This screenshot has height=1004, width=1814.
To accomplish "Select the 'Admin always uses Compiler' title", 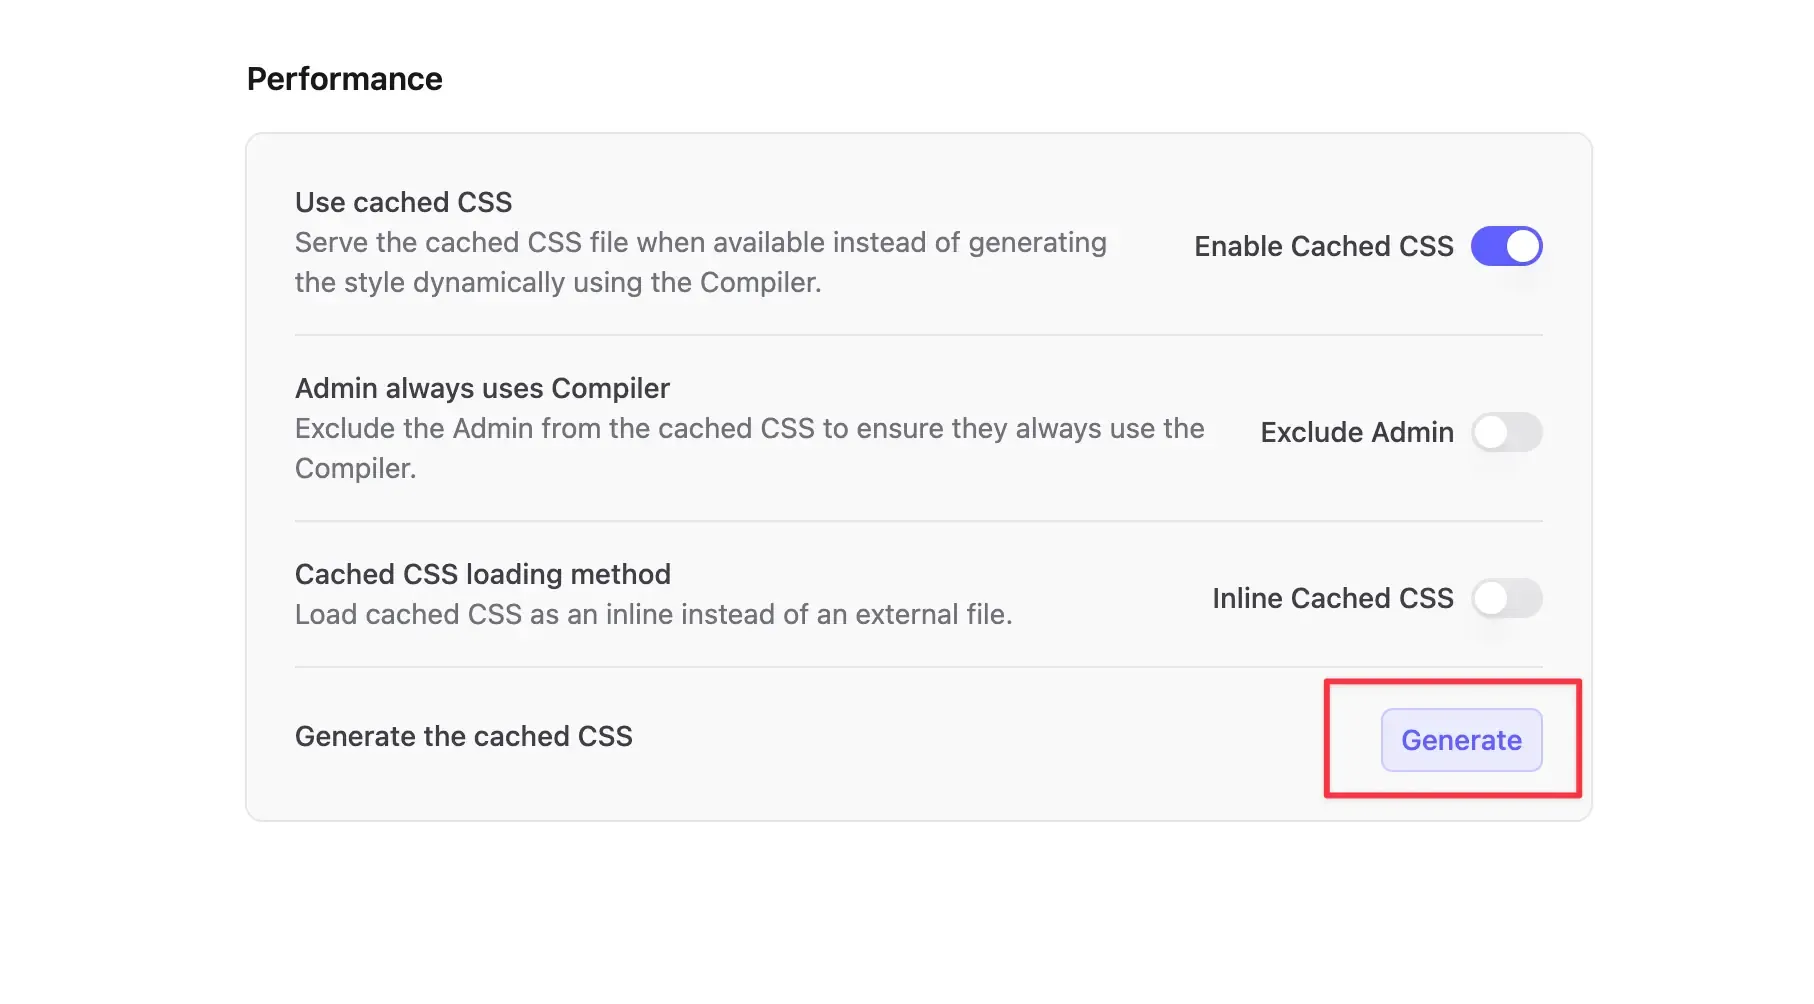I will [x=482, y=388].
